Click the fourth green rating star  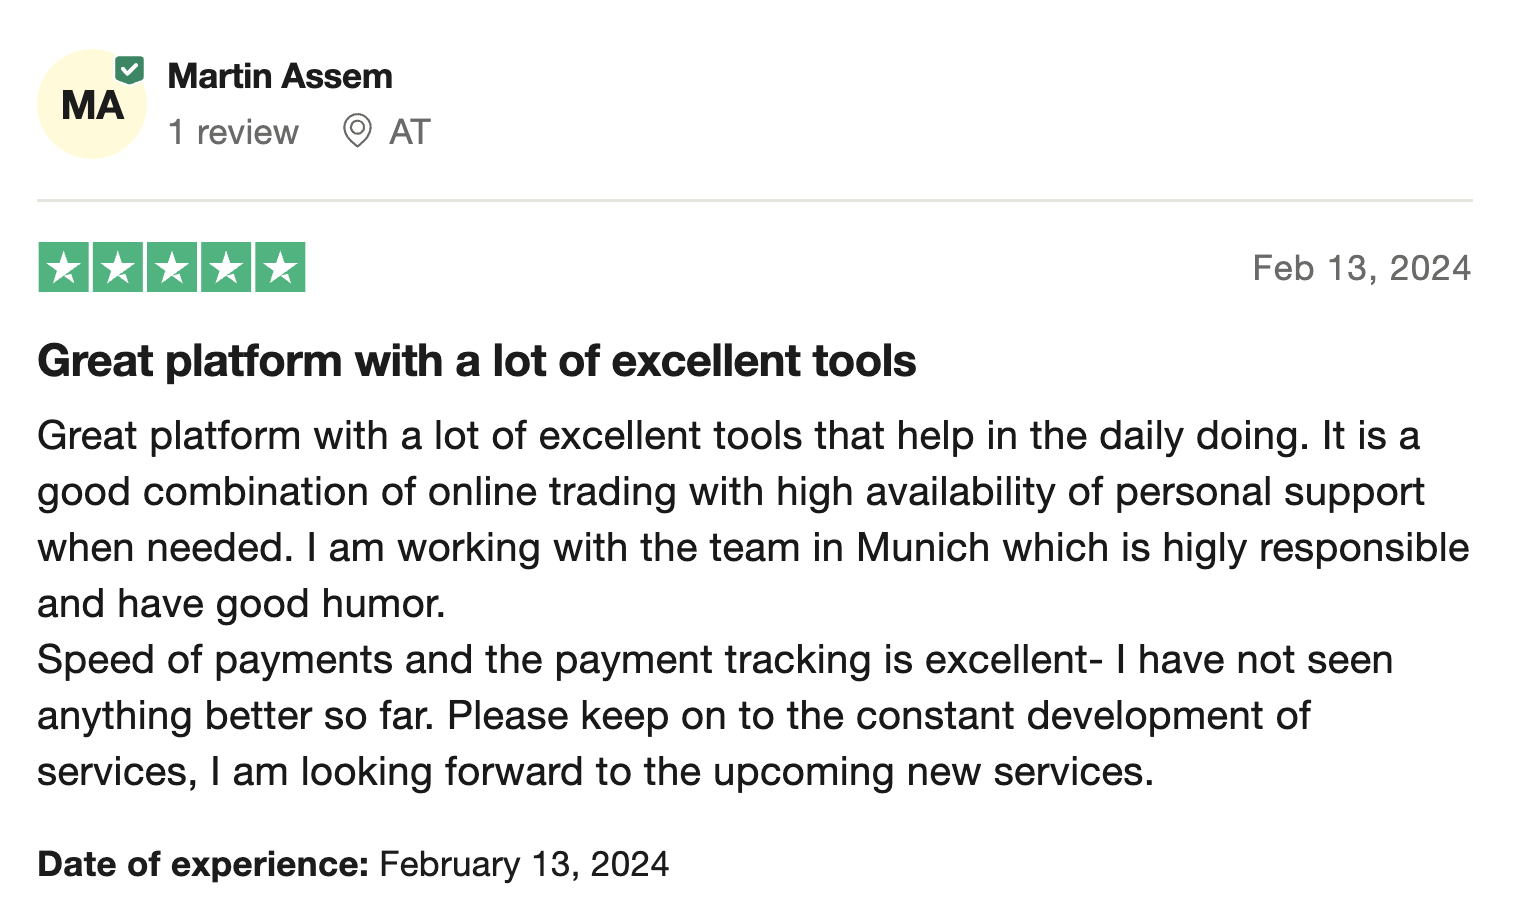coord(226,268)
